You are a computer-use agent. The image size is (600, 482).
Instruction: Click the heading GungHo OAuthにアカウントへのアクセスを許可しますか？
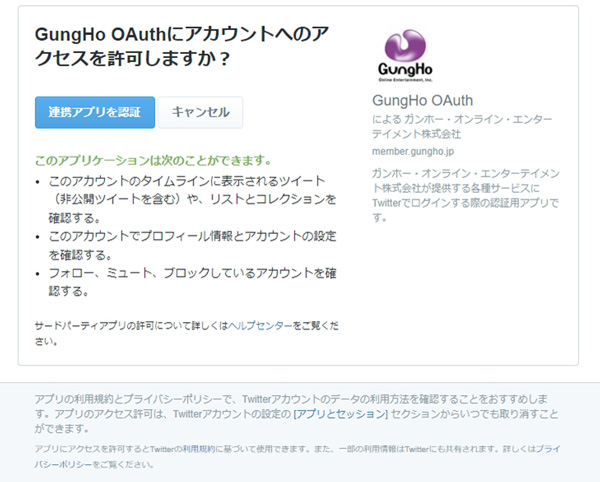click(x=182, y=46)
